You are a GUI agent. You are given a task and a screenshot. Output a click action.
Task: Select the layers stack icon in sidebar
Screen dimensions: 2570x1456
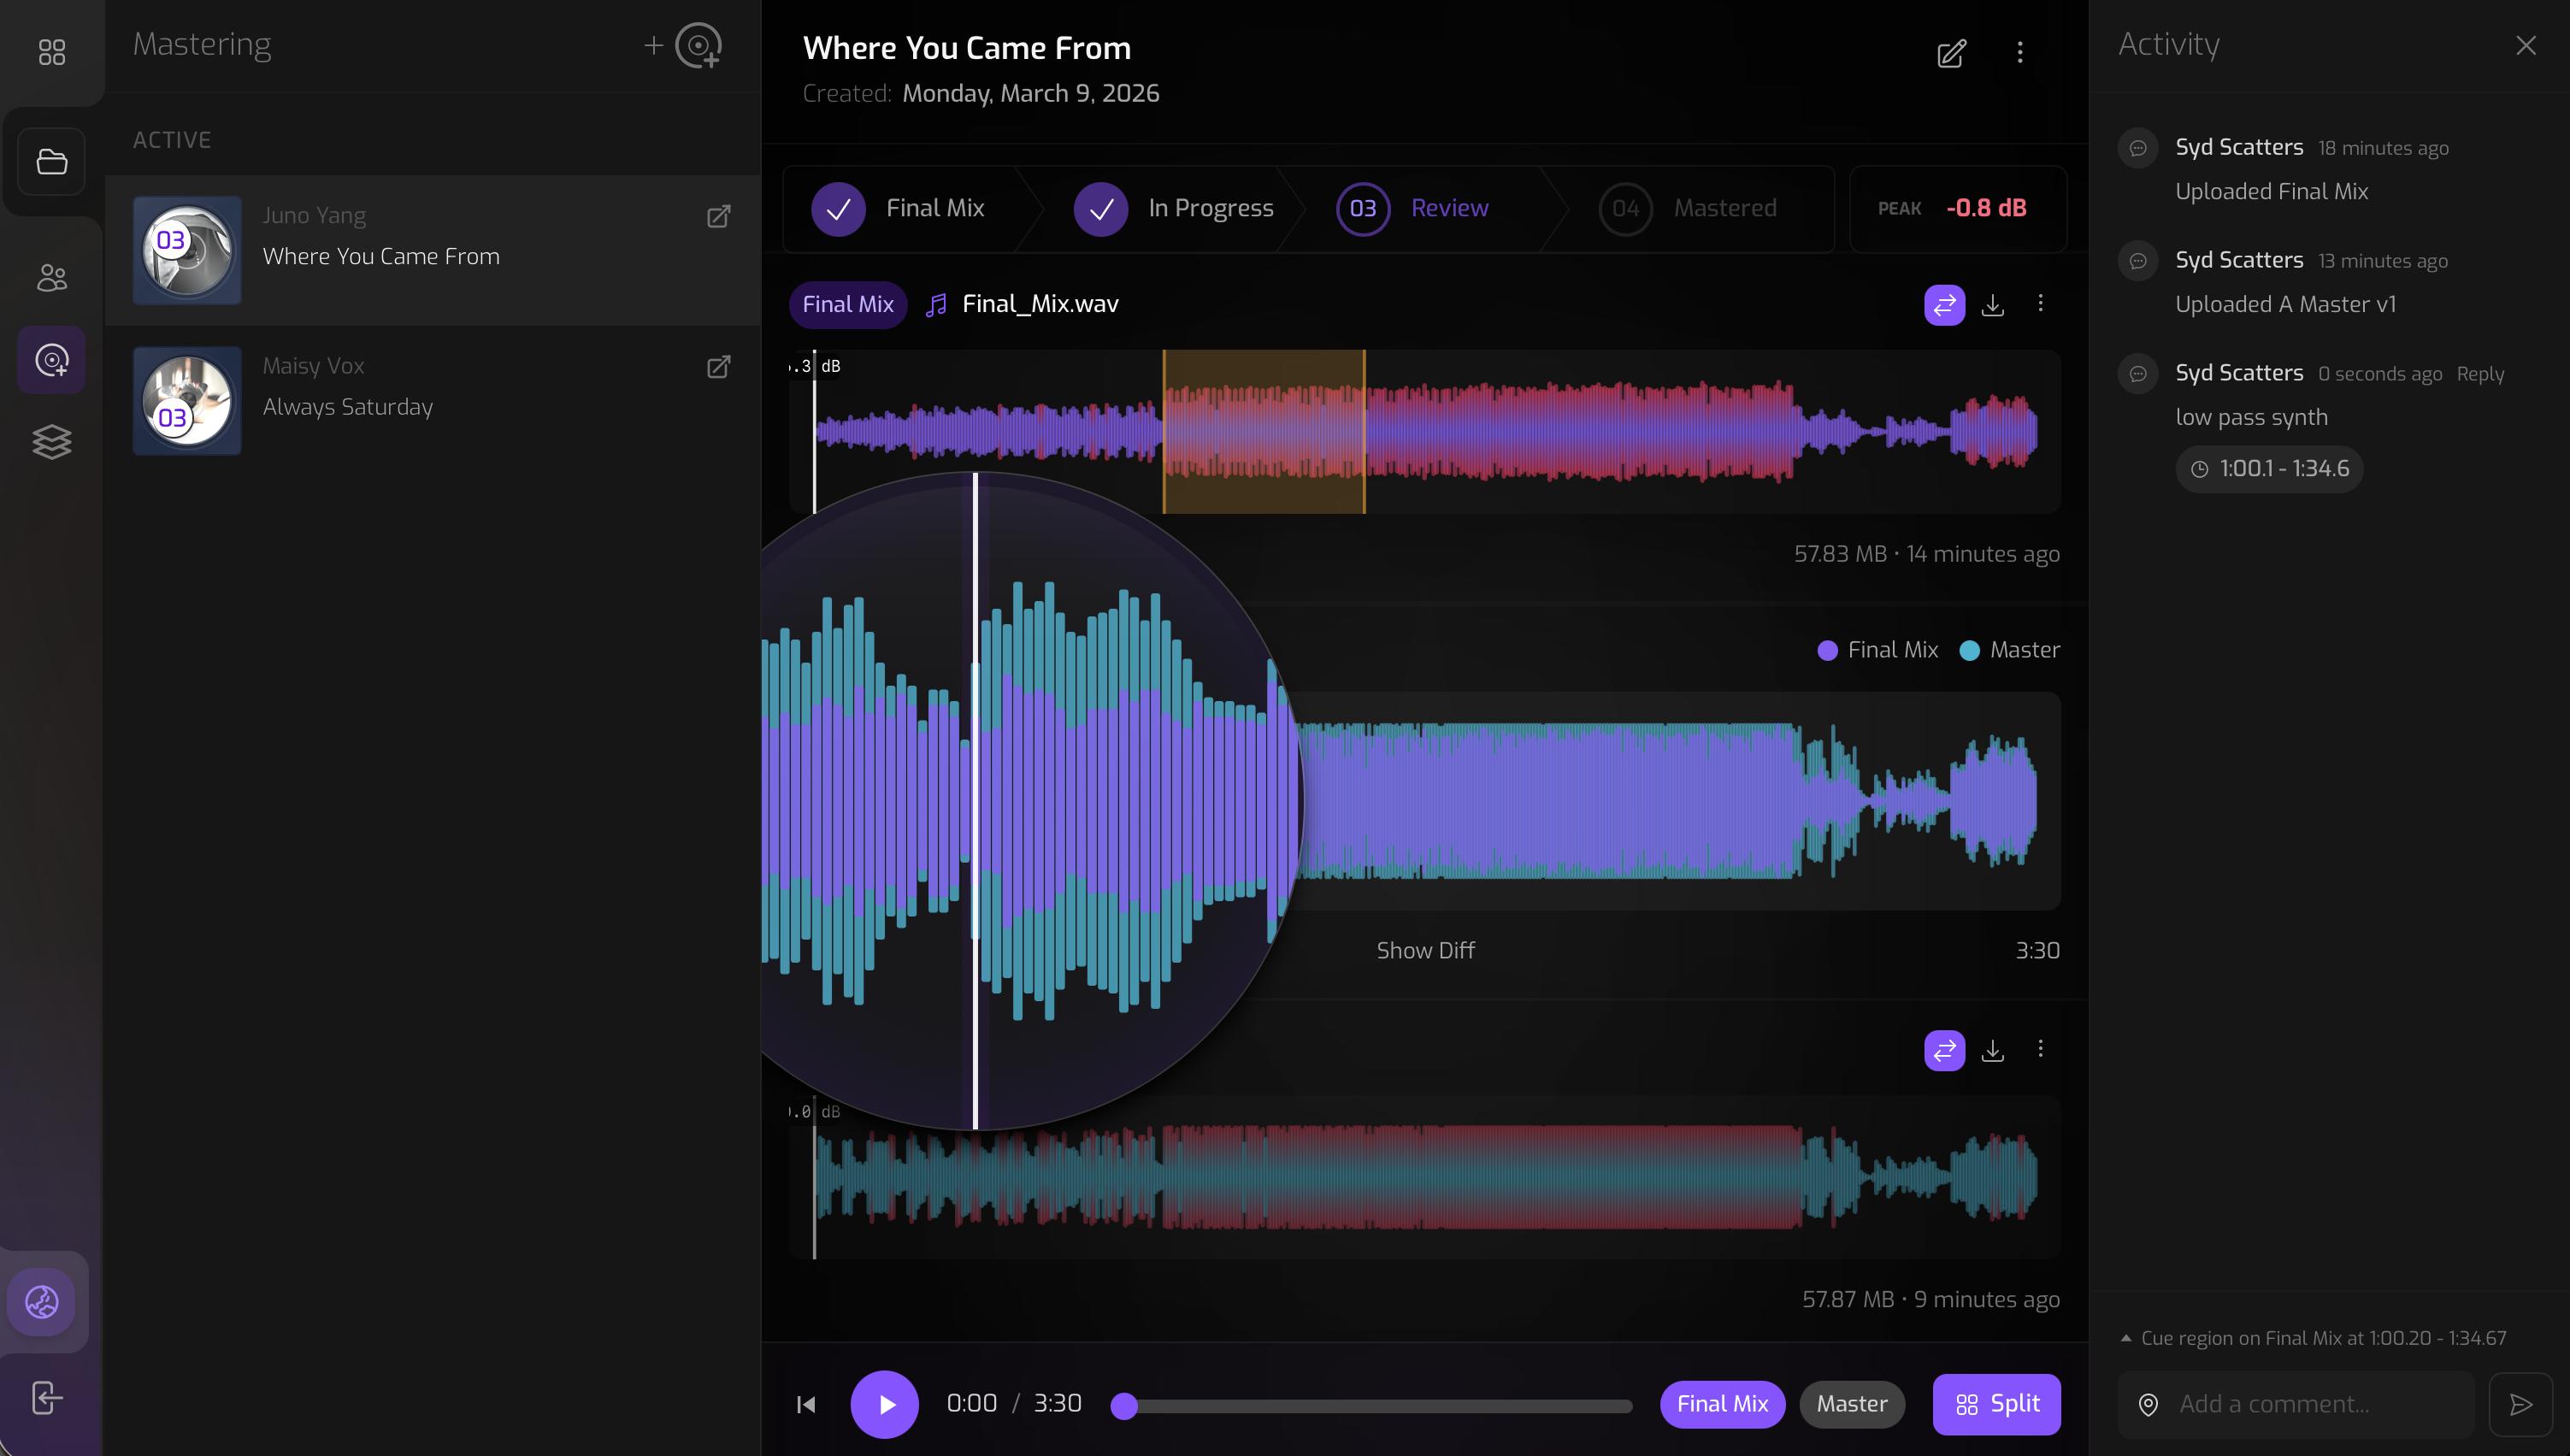tap(51, 442)
